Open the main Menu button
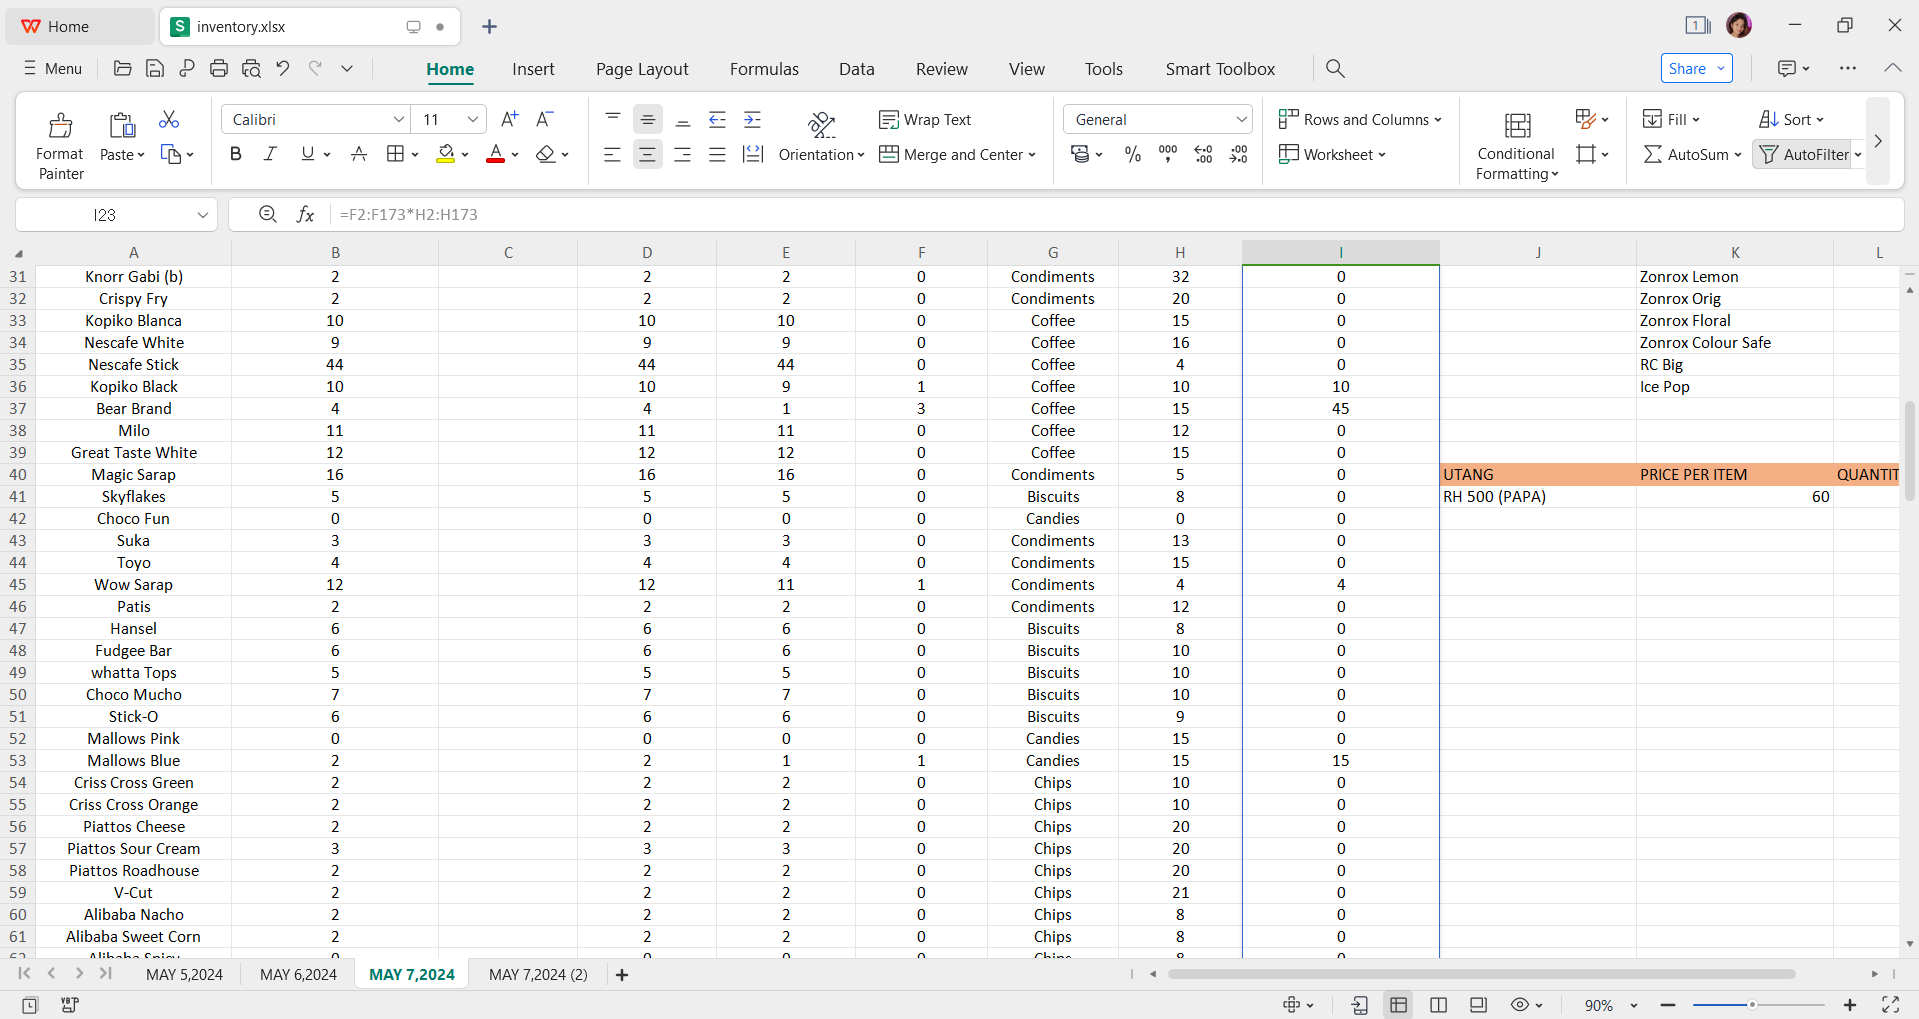 [53, 68]
